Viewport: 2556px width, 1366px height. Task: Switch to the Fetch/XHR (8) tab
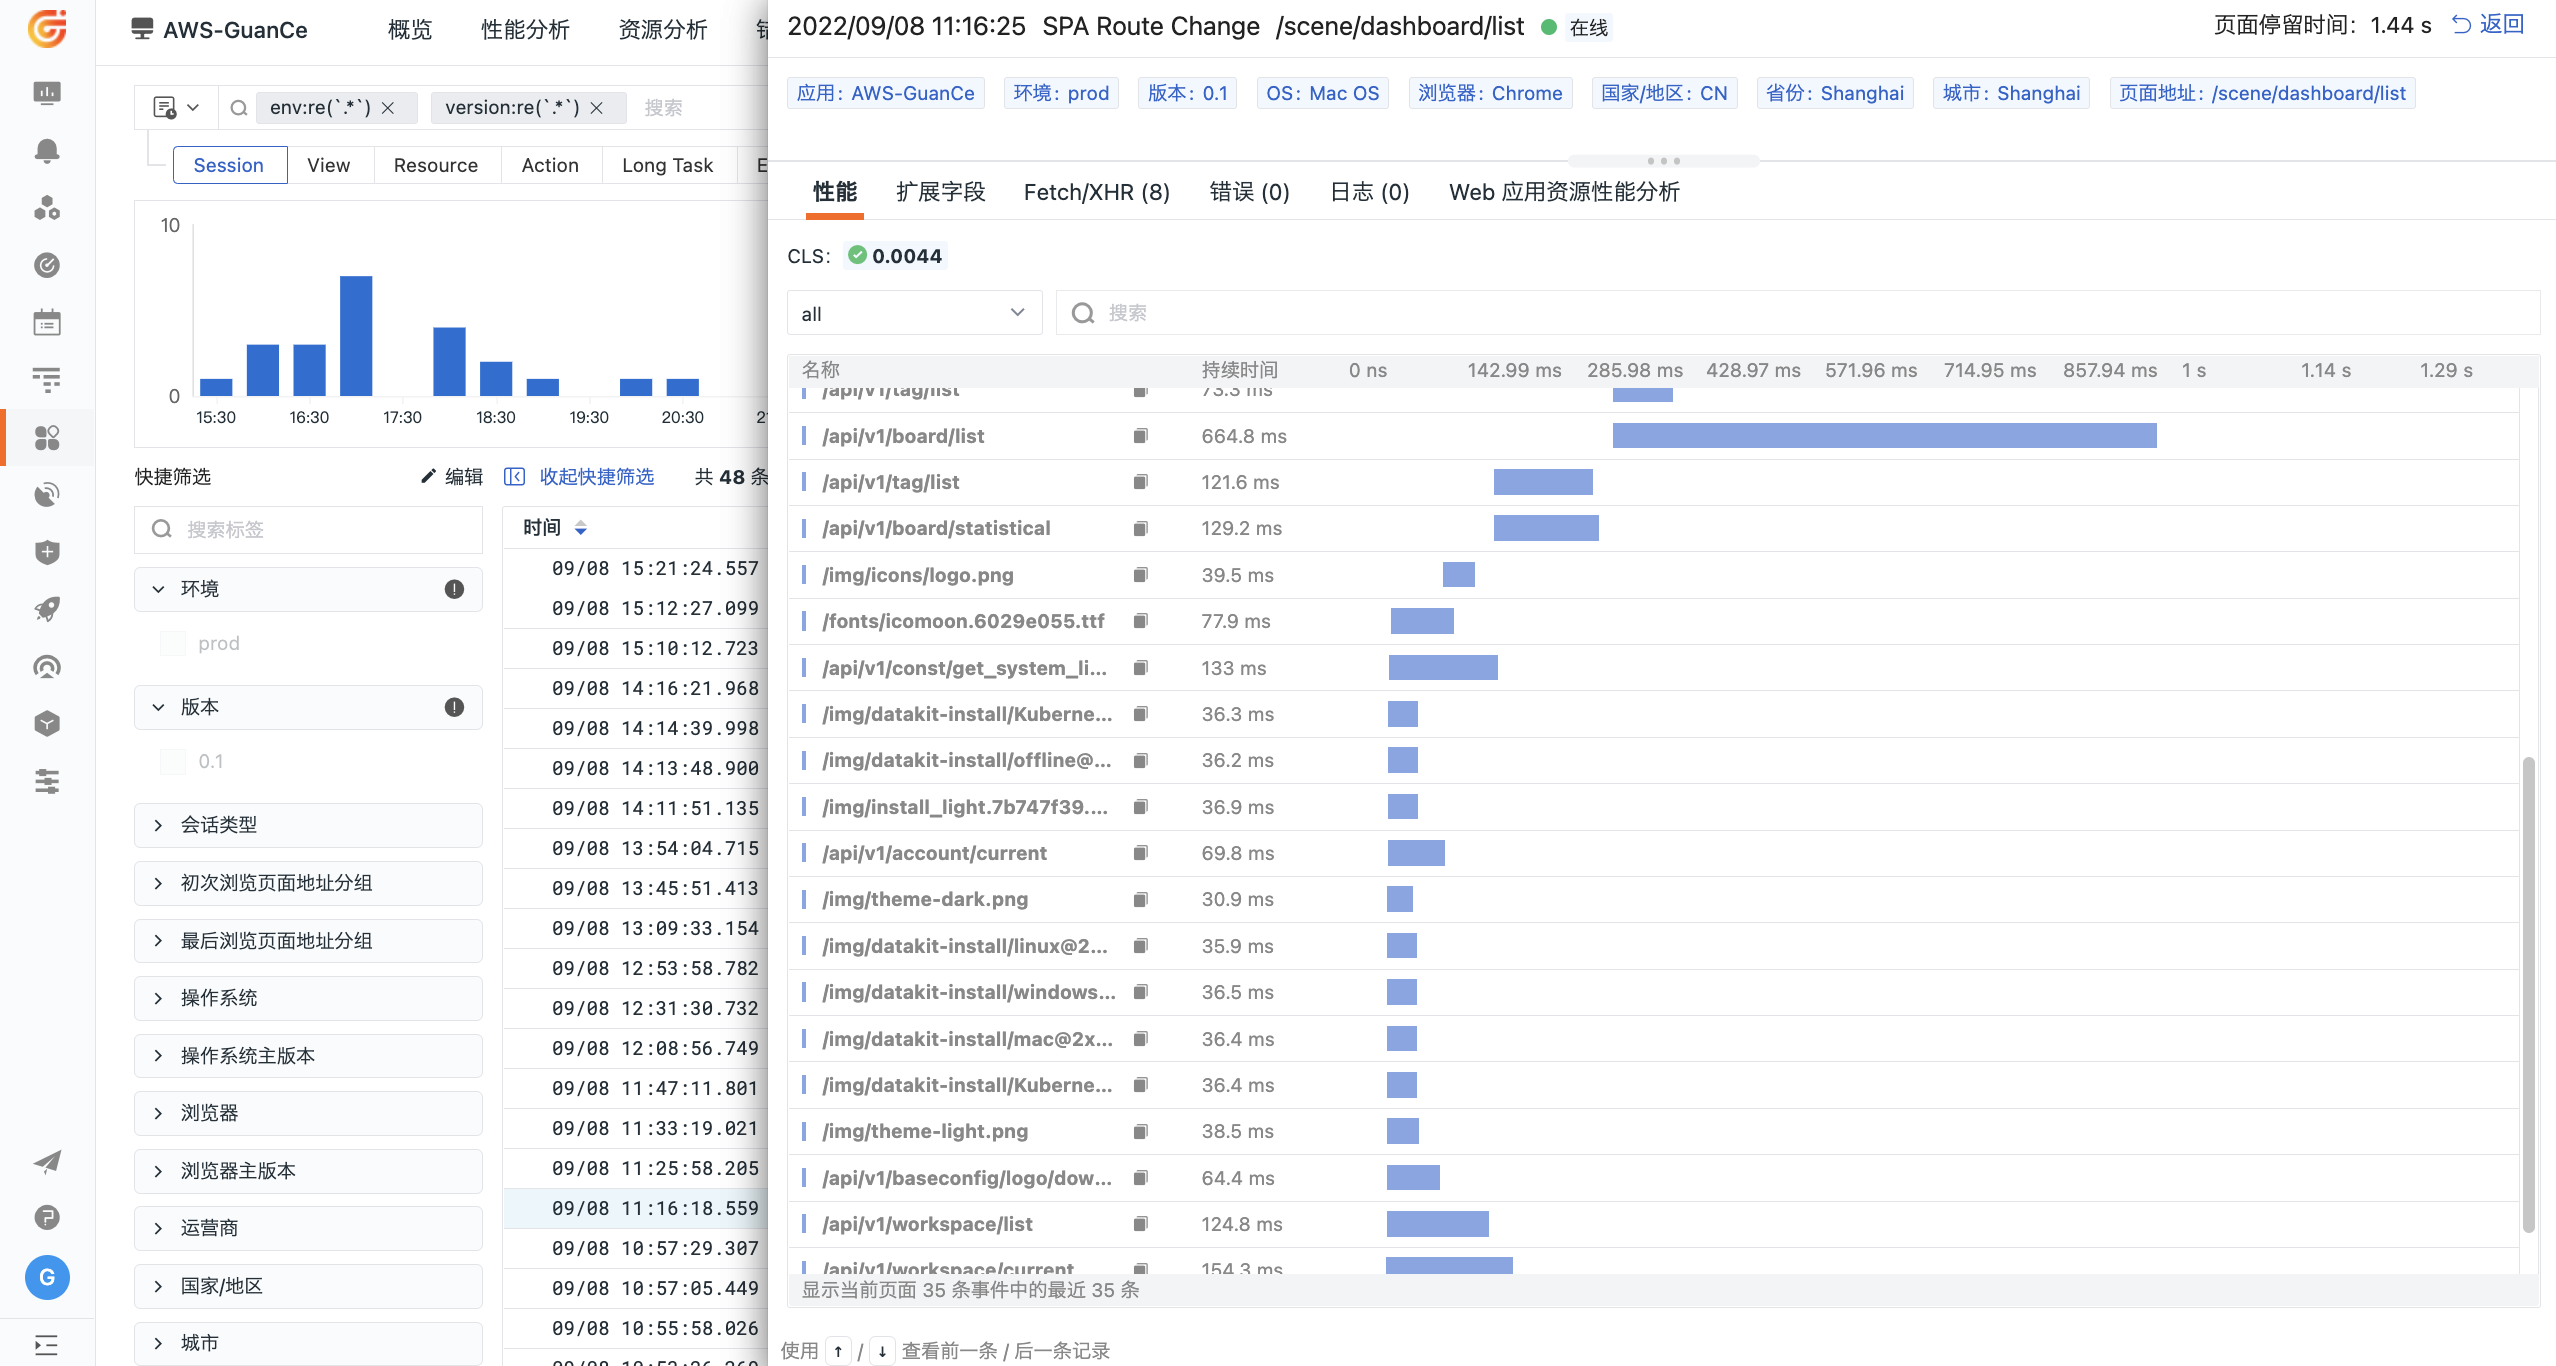(1097, 192)
